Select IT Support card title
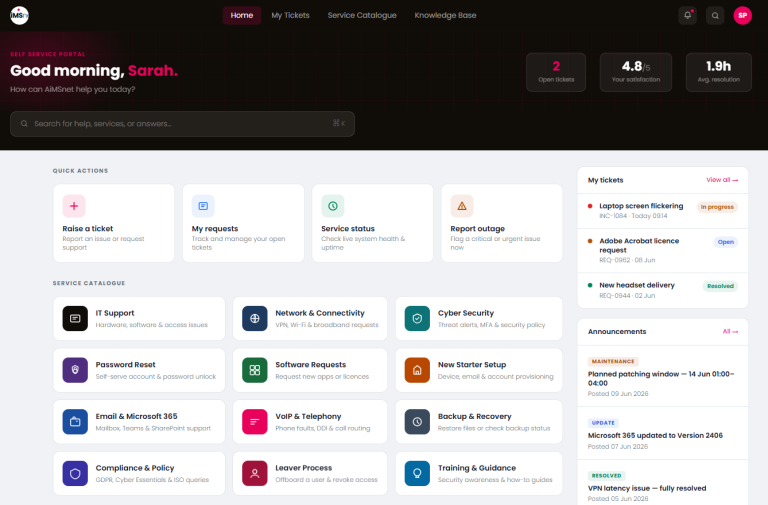The image size is (768, 505). [x=115, y=313]
